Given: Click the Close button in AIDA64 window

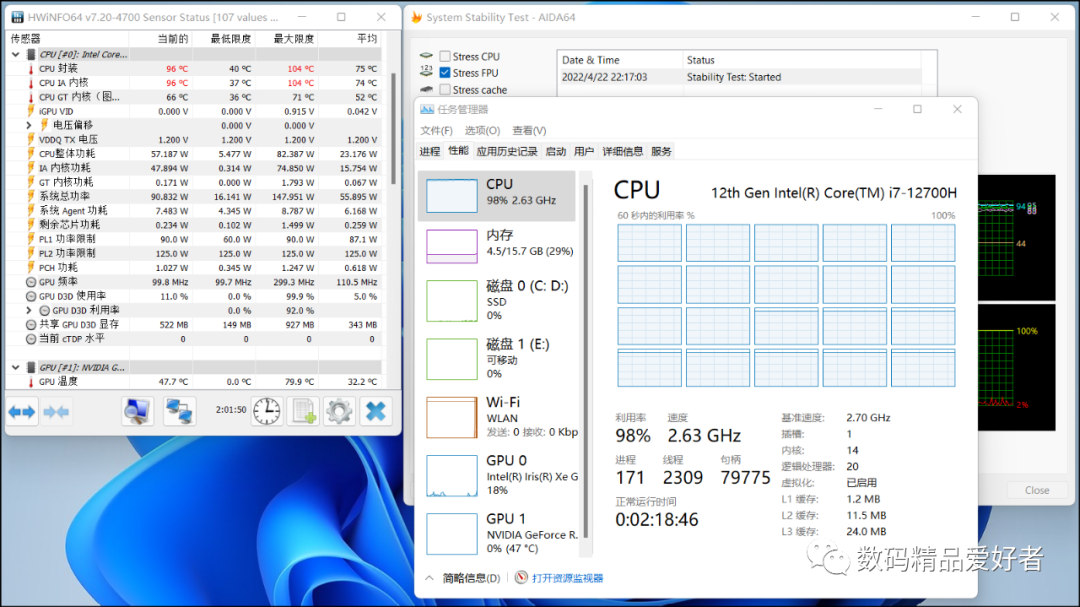Looking at the screenshot, I should click(1037, 490).
